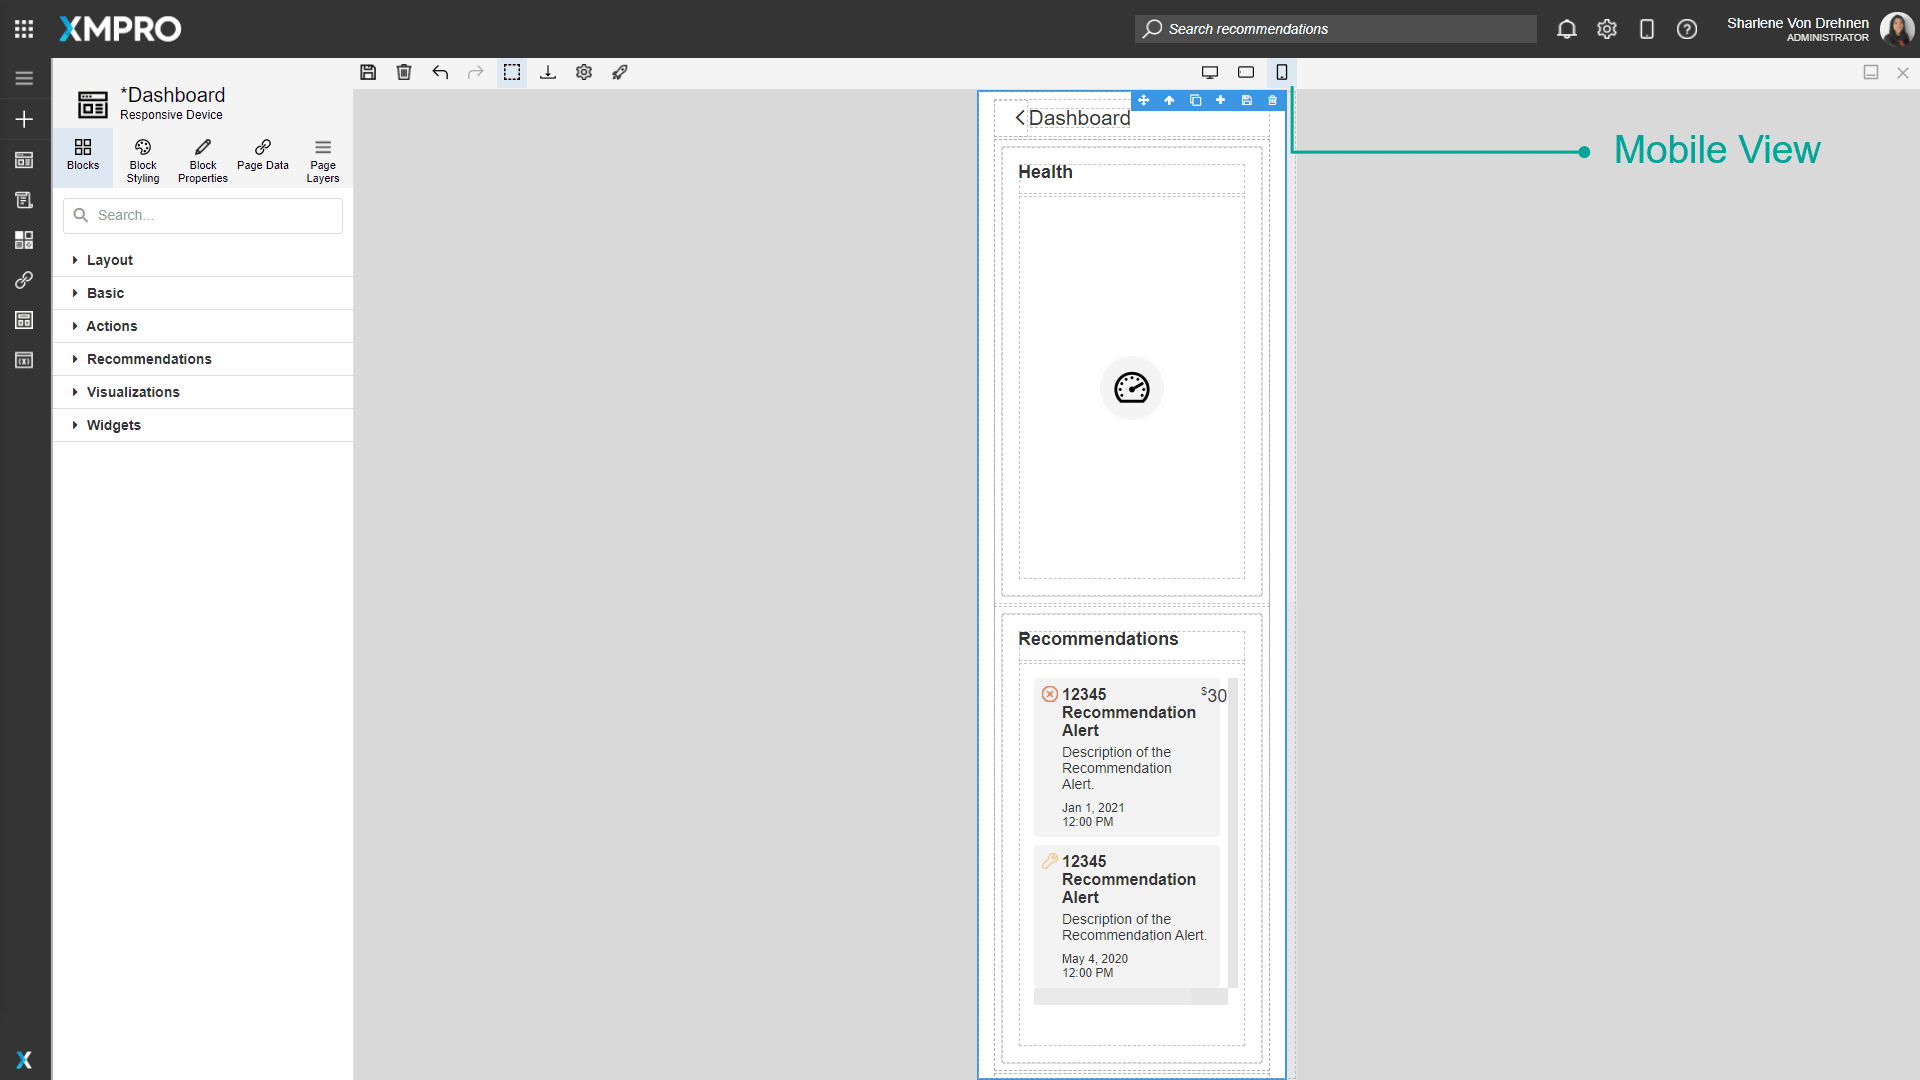Toggle the marquee selection mode in the toolbar
The image size is (1920, 1080).
512,72
